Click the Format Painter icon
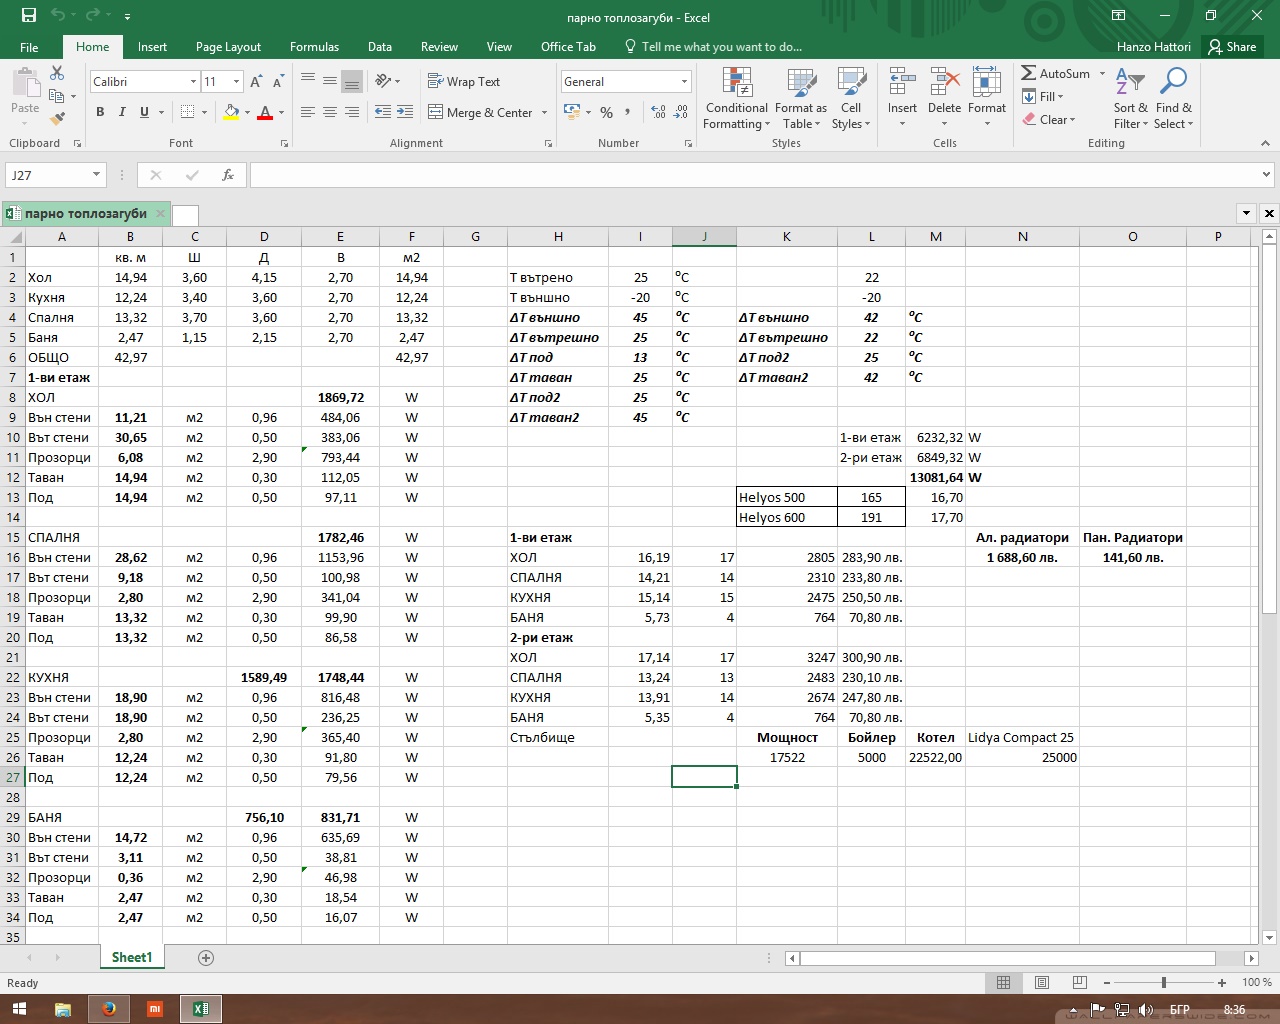 pos(57,119)
